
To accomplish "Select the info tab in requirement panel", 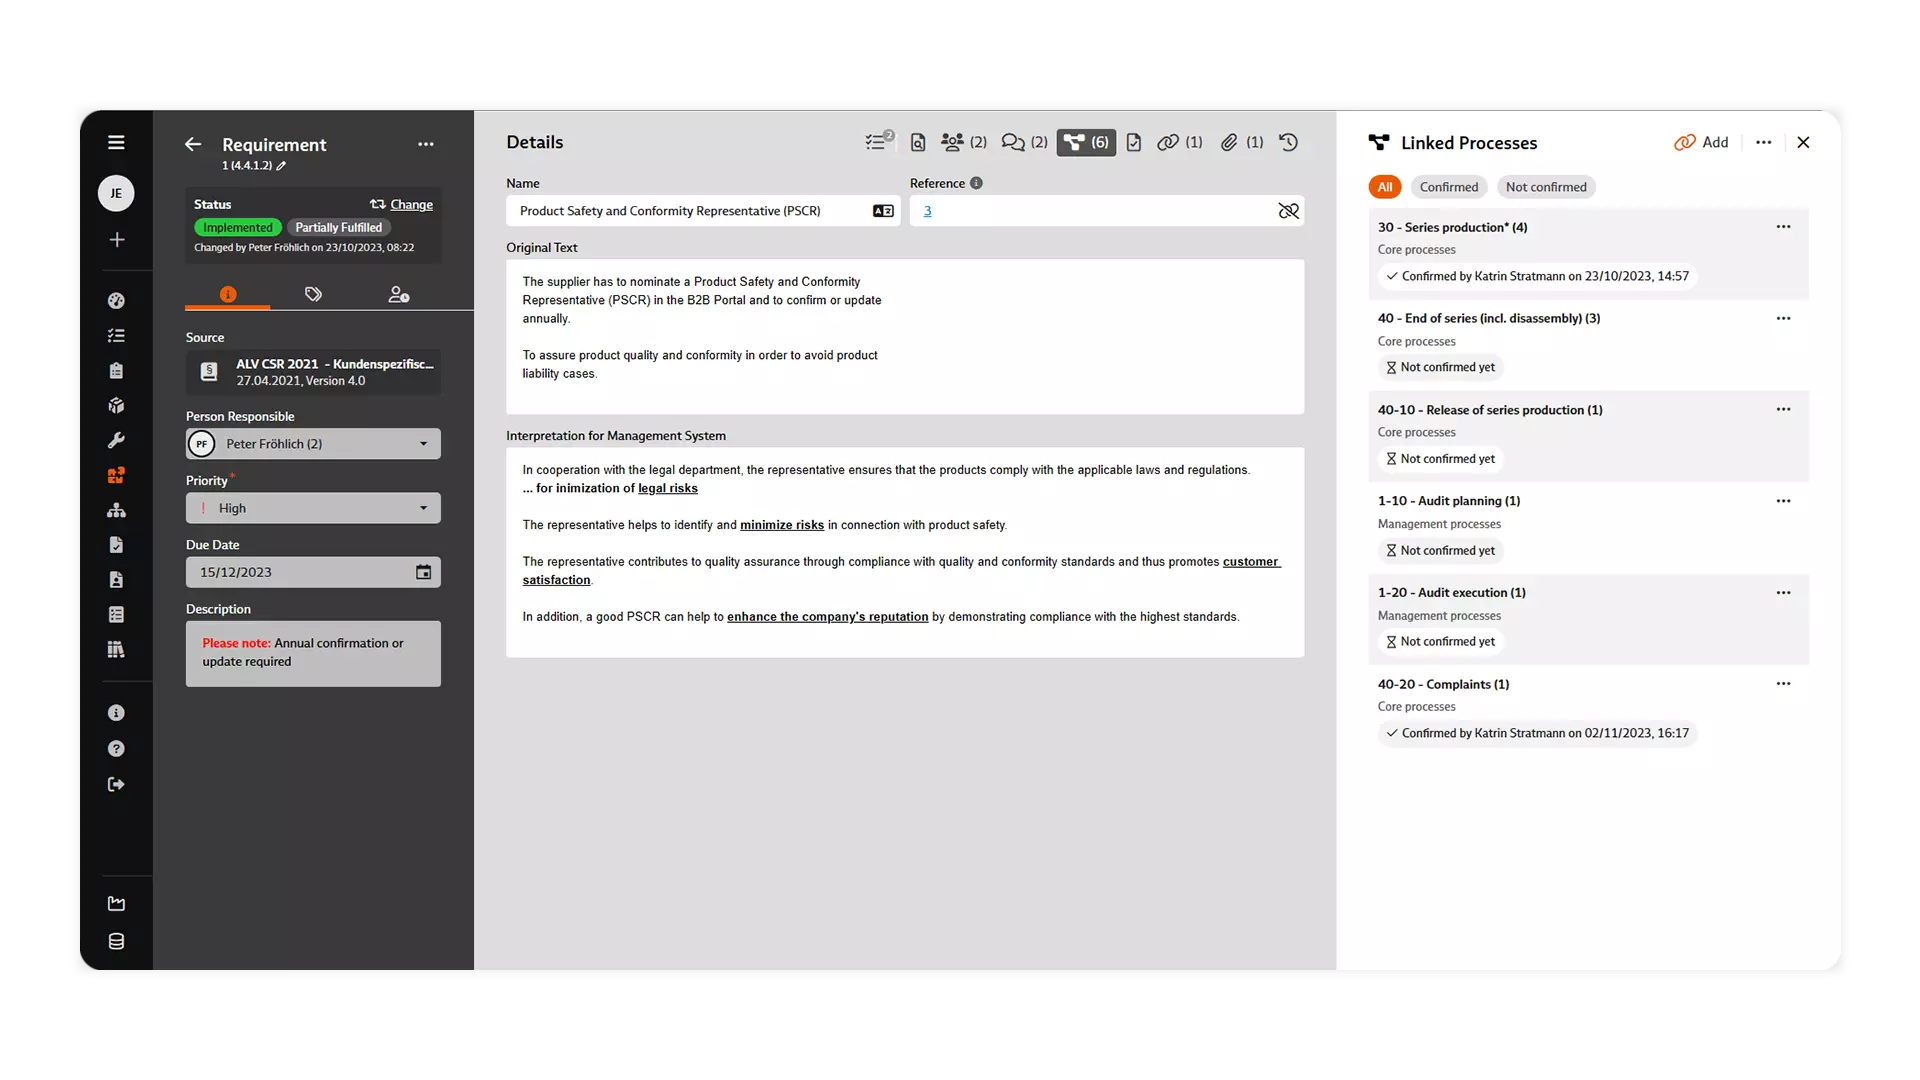I will pos(228,294).
